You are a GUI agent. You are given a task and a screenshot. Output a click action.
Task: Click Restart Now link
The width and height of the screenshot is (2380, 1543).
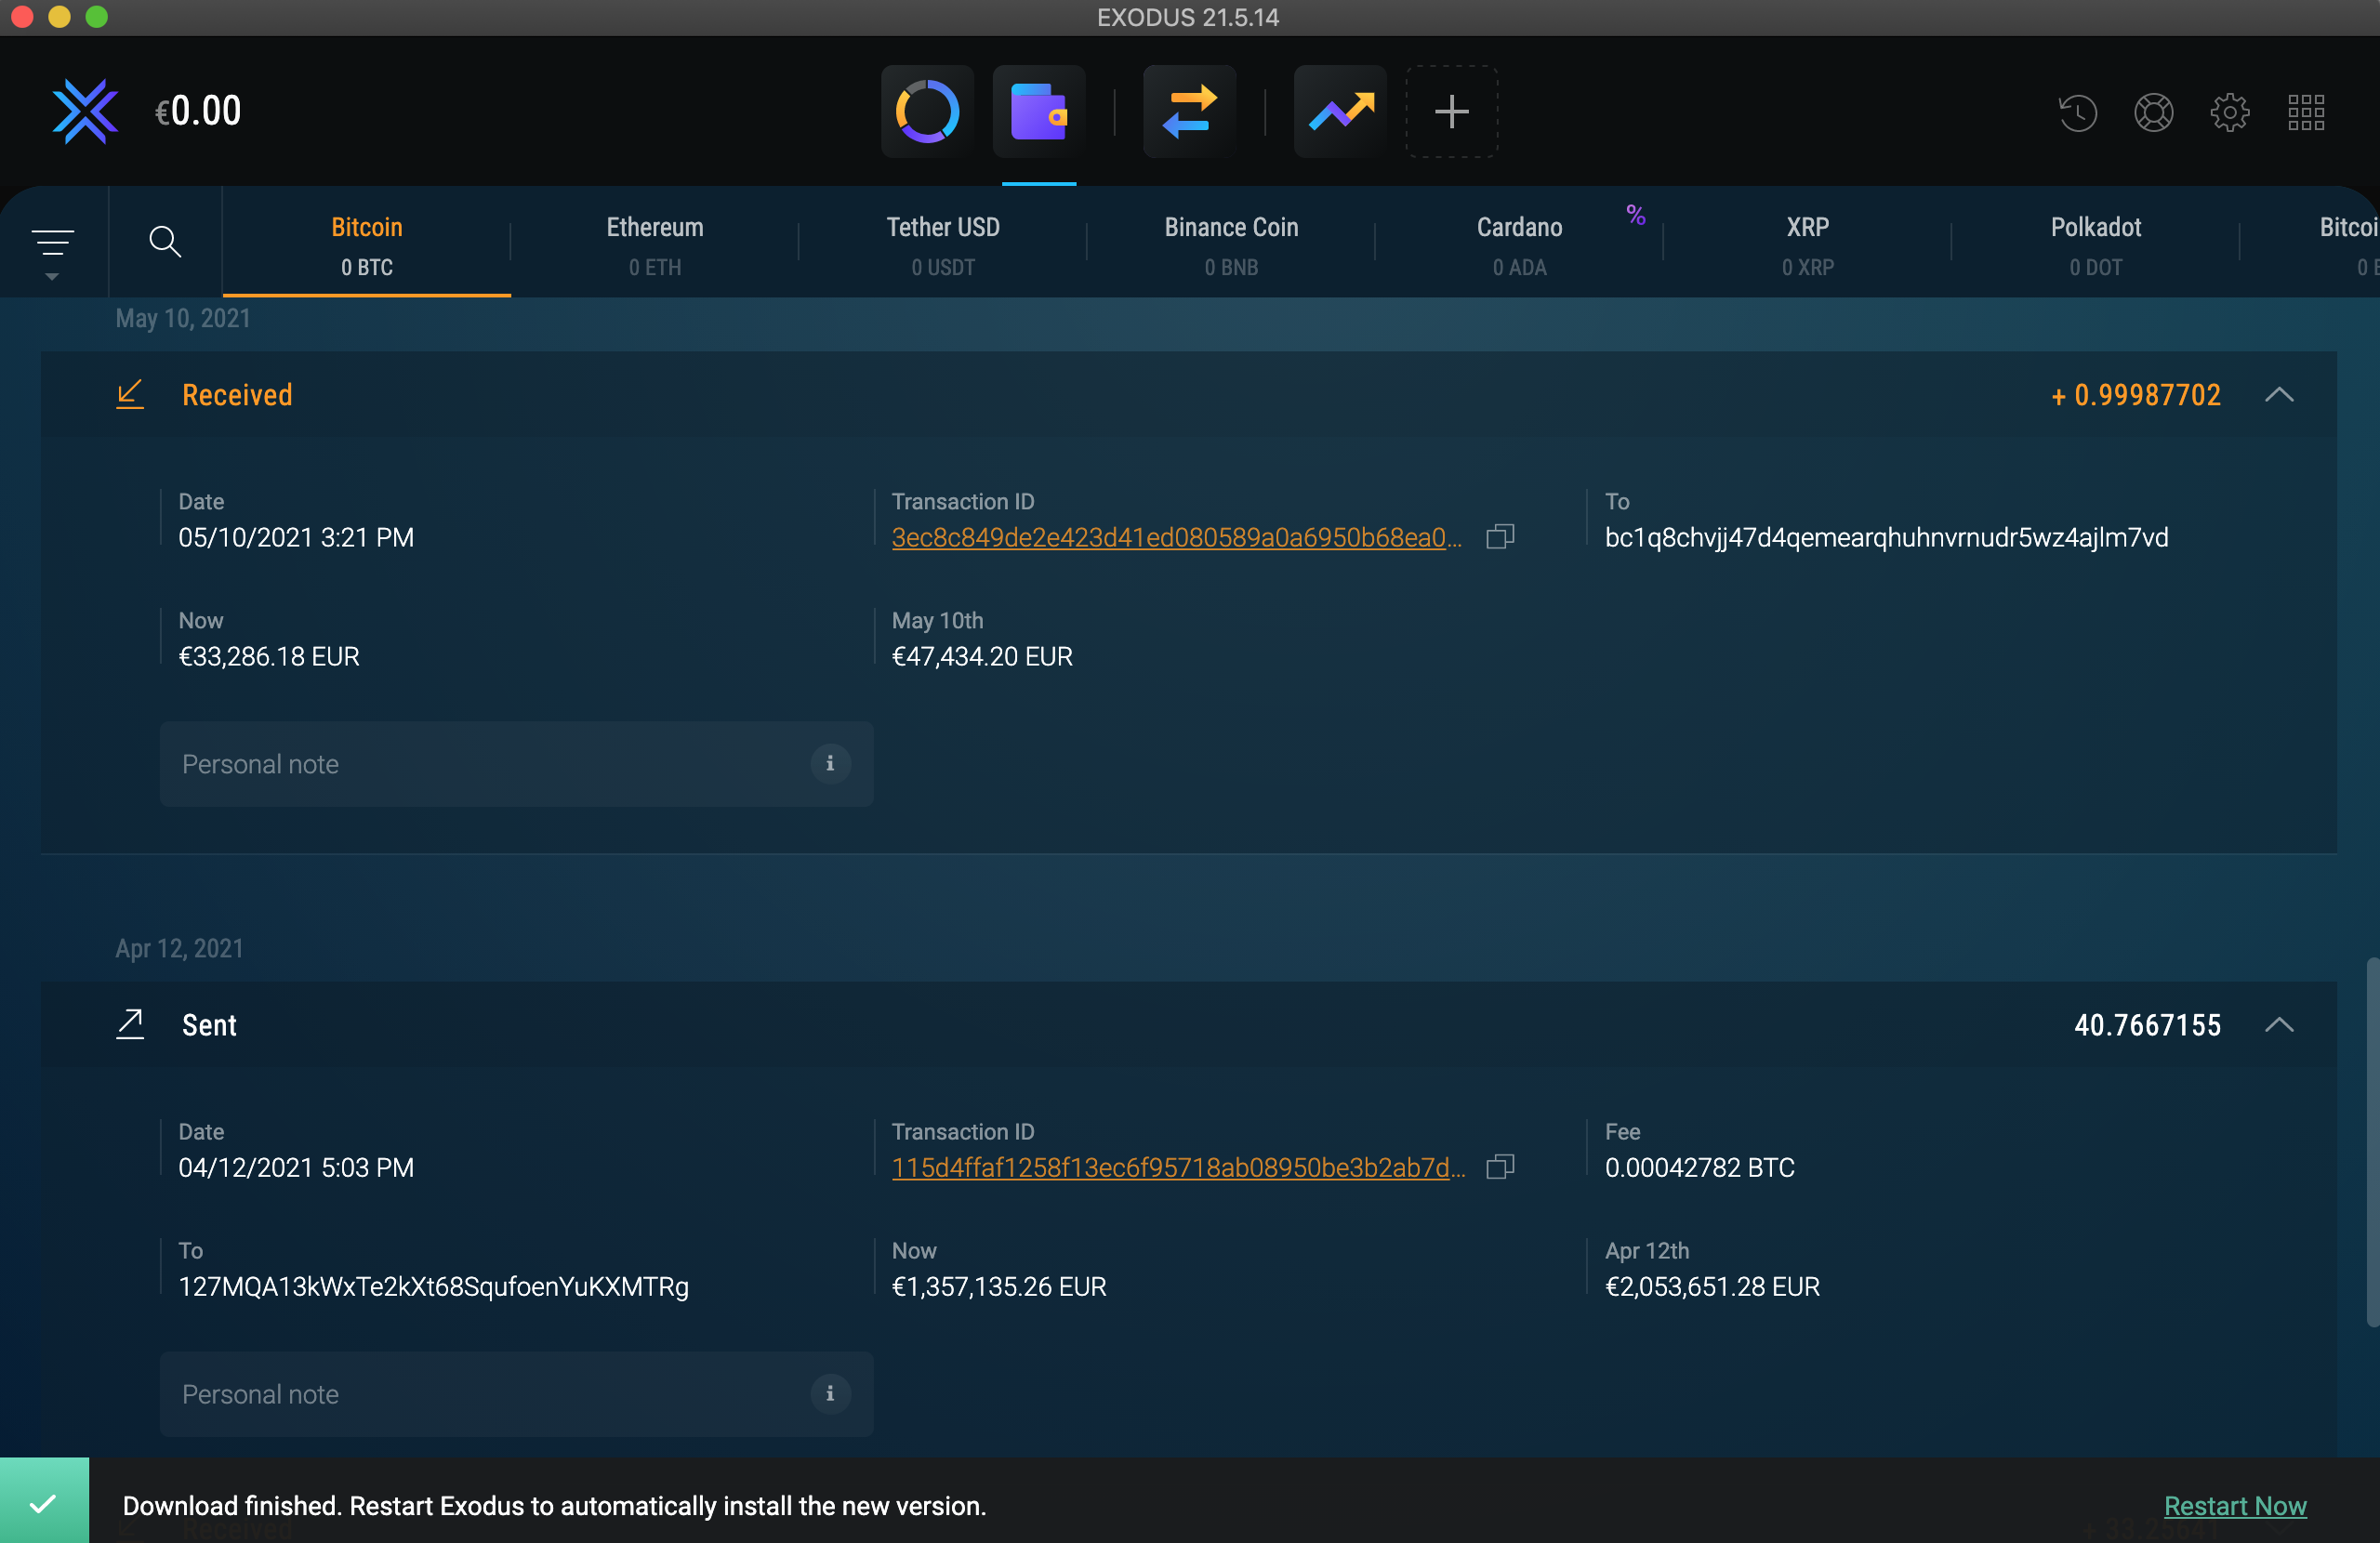click(x=2235, y=1505)
